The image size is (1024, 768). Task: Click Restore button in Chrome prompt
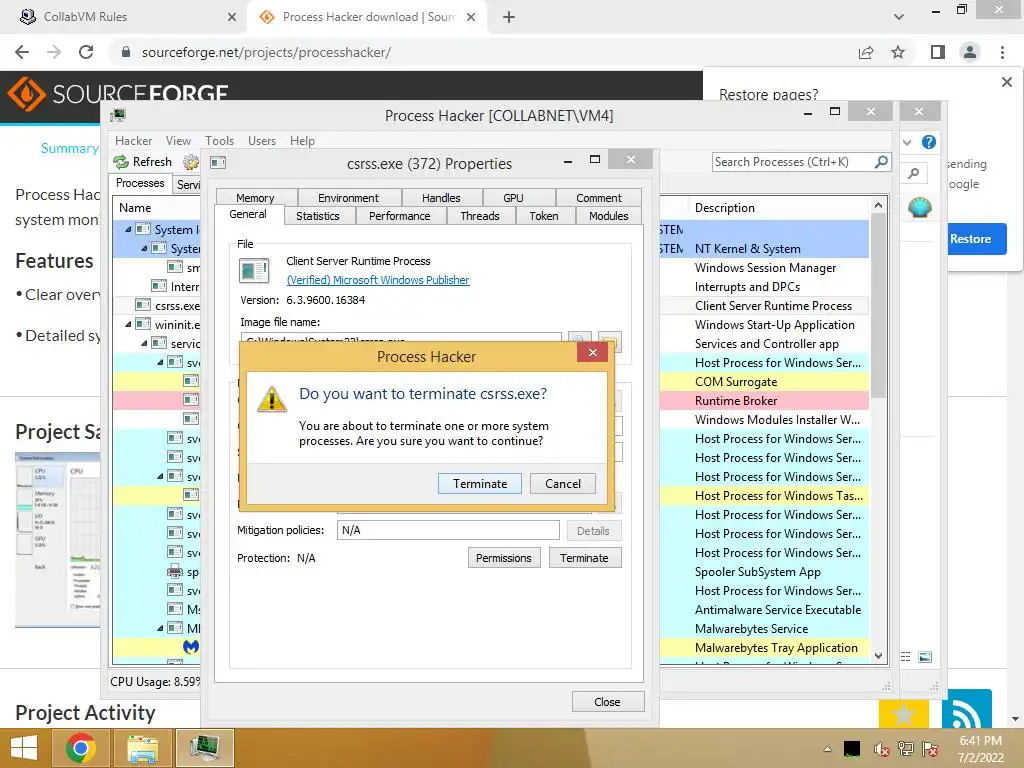[970, 239]
